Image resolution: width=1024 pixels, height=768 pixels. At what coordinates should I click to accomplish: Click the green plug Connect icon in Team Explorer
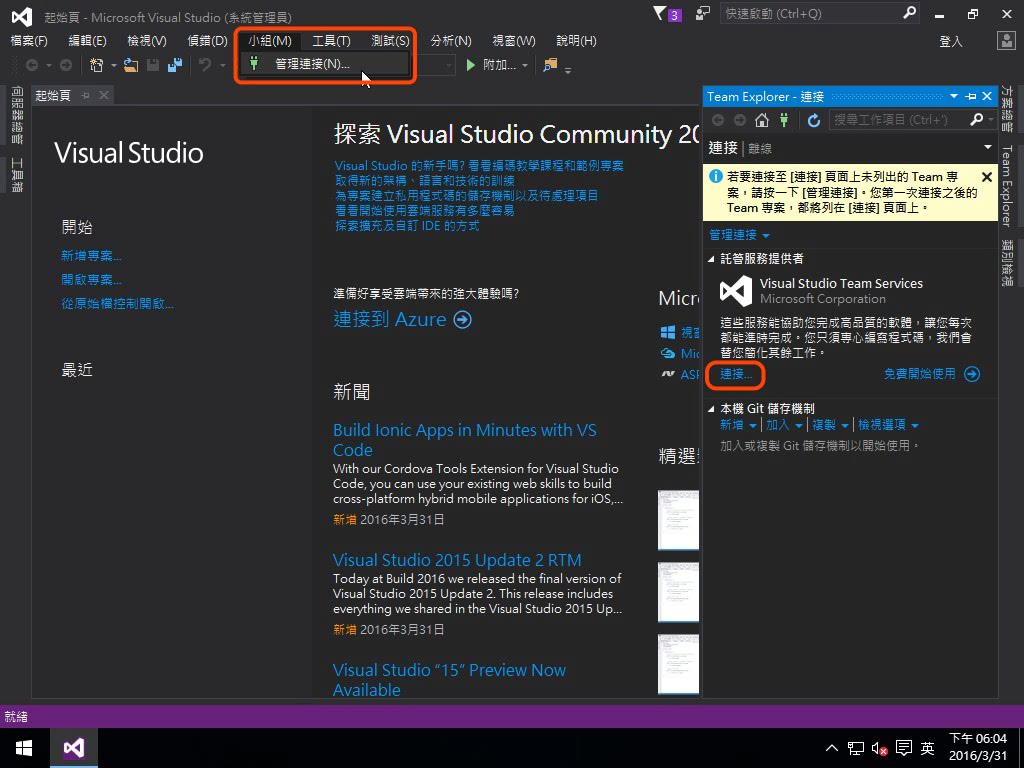coord(784,120)
